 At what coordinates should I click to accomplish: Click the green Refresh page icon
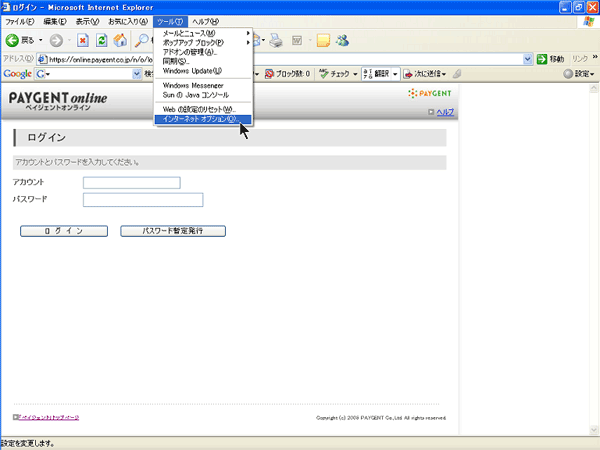point(101,40)
